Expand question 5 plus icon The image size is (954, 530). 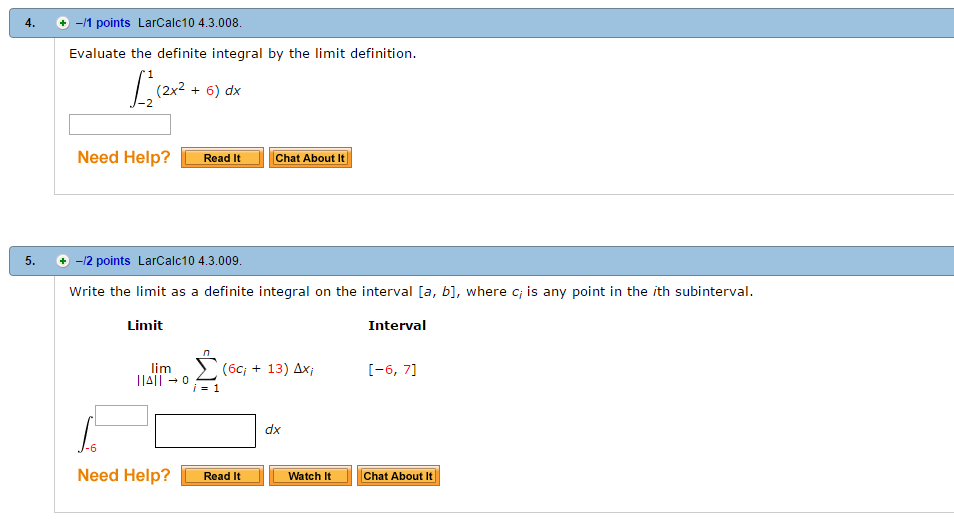tap(63, 261)
